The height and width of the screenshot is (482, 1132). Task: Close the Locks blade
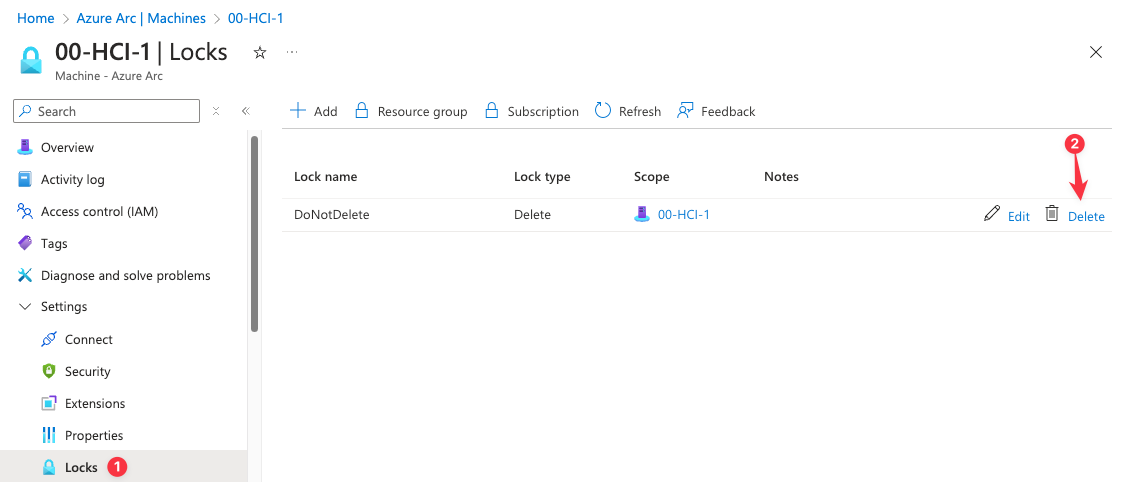click(1095, 52)
